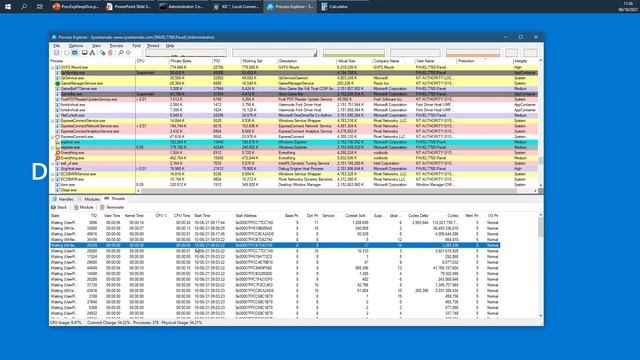Click the threads list vertical scrollbar
Viewport: 640px width, 360px height.
pyautogui.click(x=541, y=265)
